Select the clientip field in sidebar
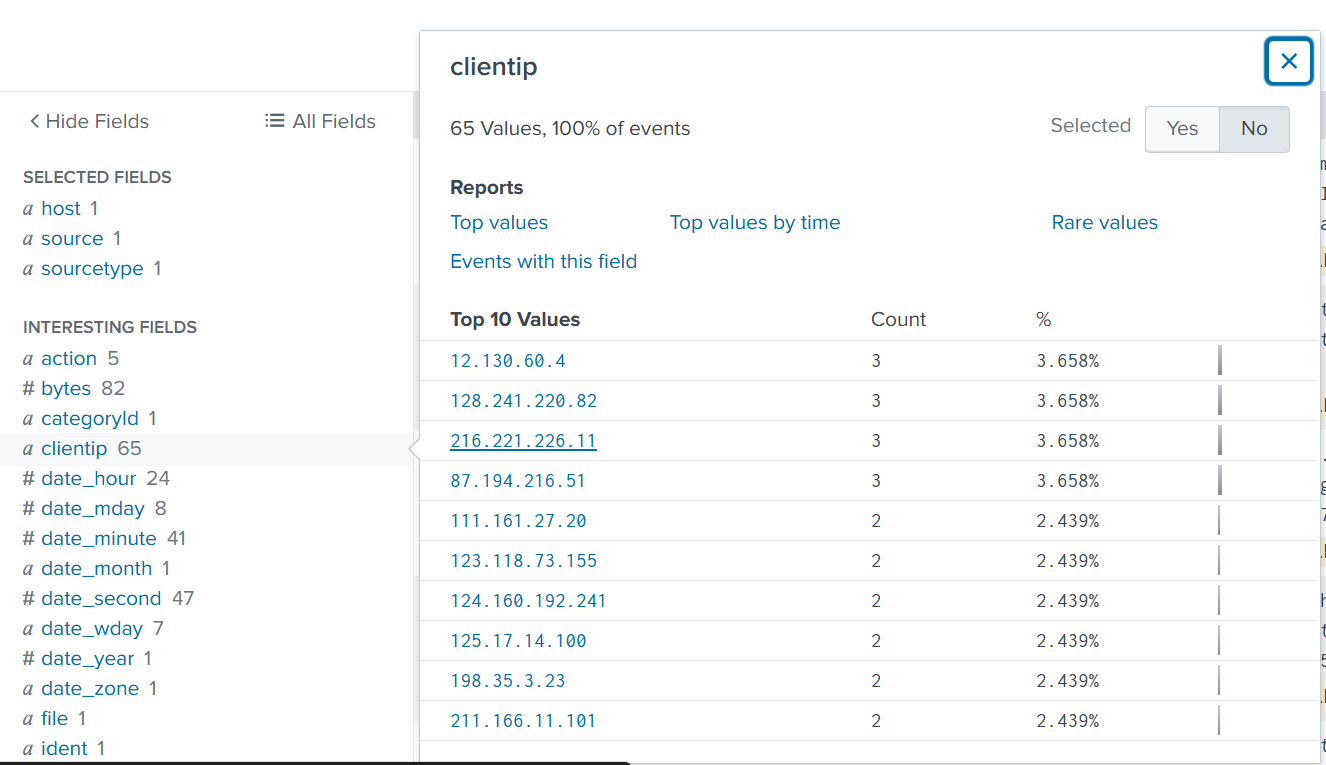The image size is (1326, 765). click(x=73, y=449)
